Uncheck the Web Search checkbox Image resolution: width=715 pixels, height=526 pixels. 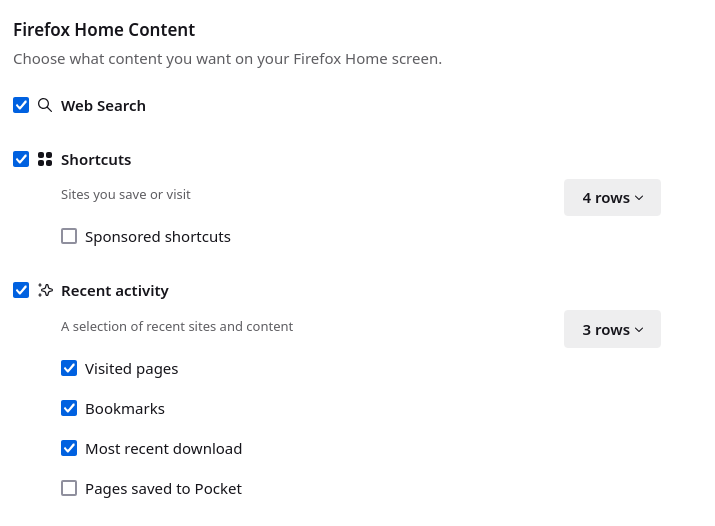coord(21,105)
